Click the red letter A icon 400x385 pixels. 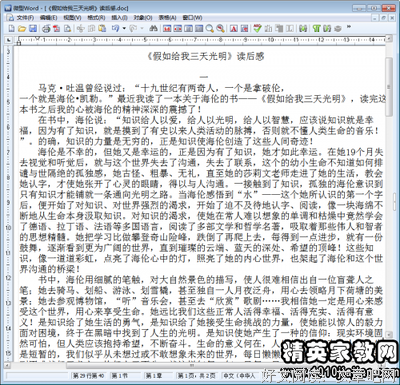234,29
